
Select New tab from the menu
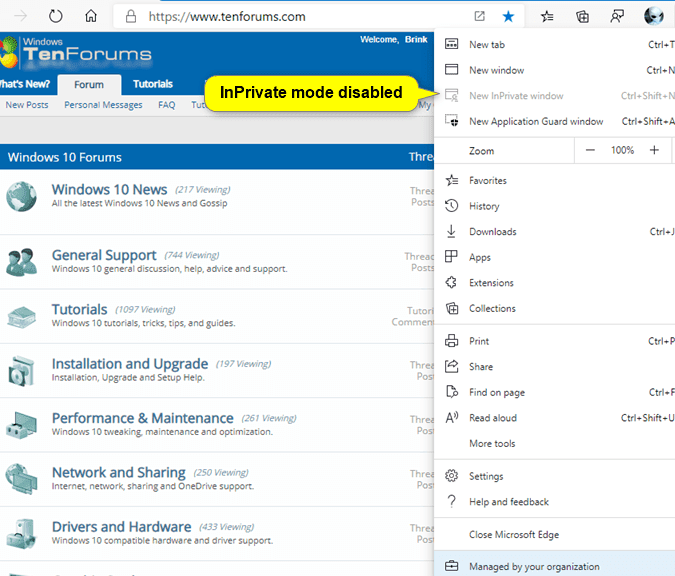554,44
